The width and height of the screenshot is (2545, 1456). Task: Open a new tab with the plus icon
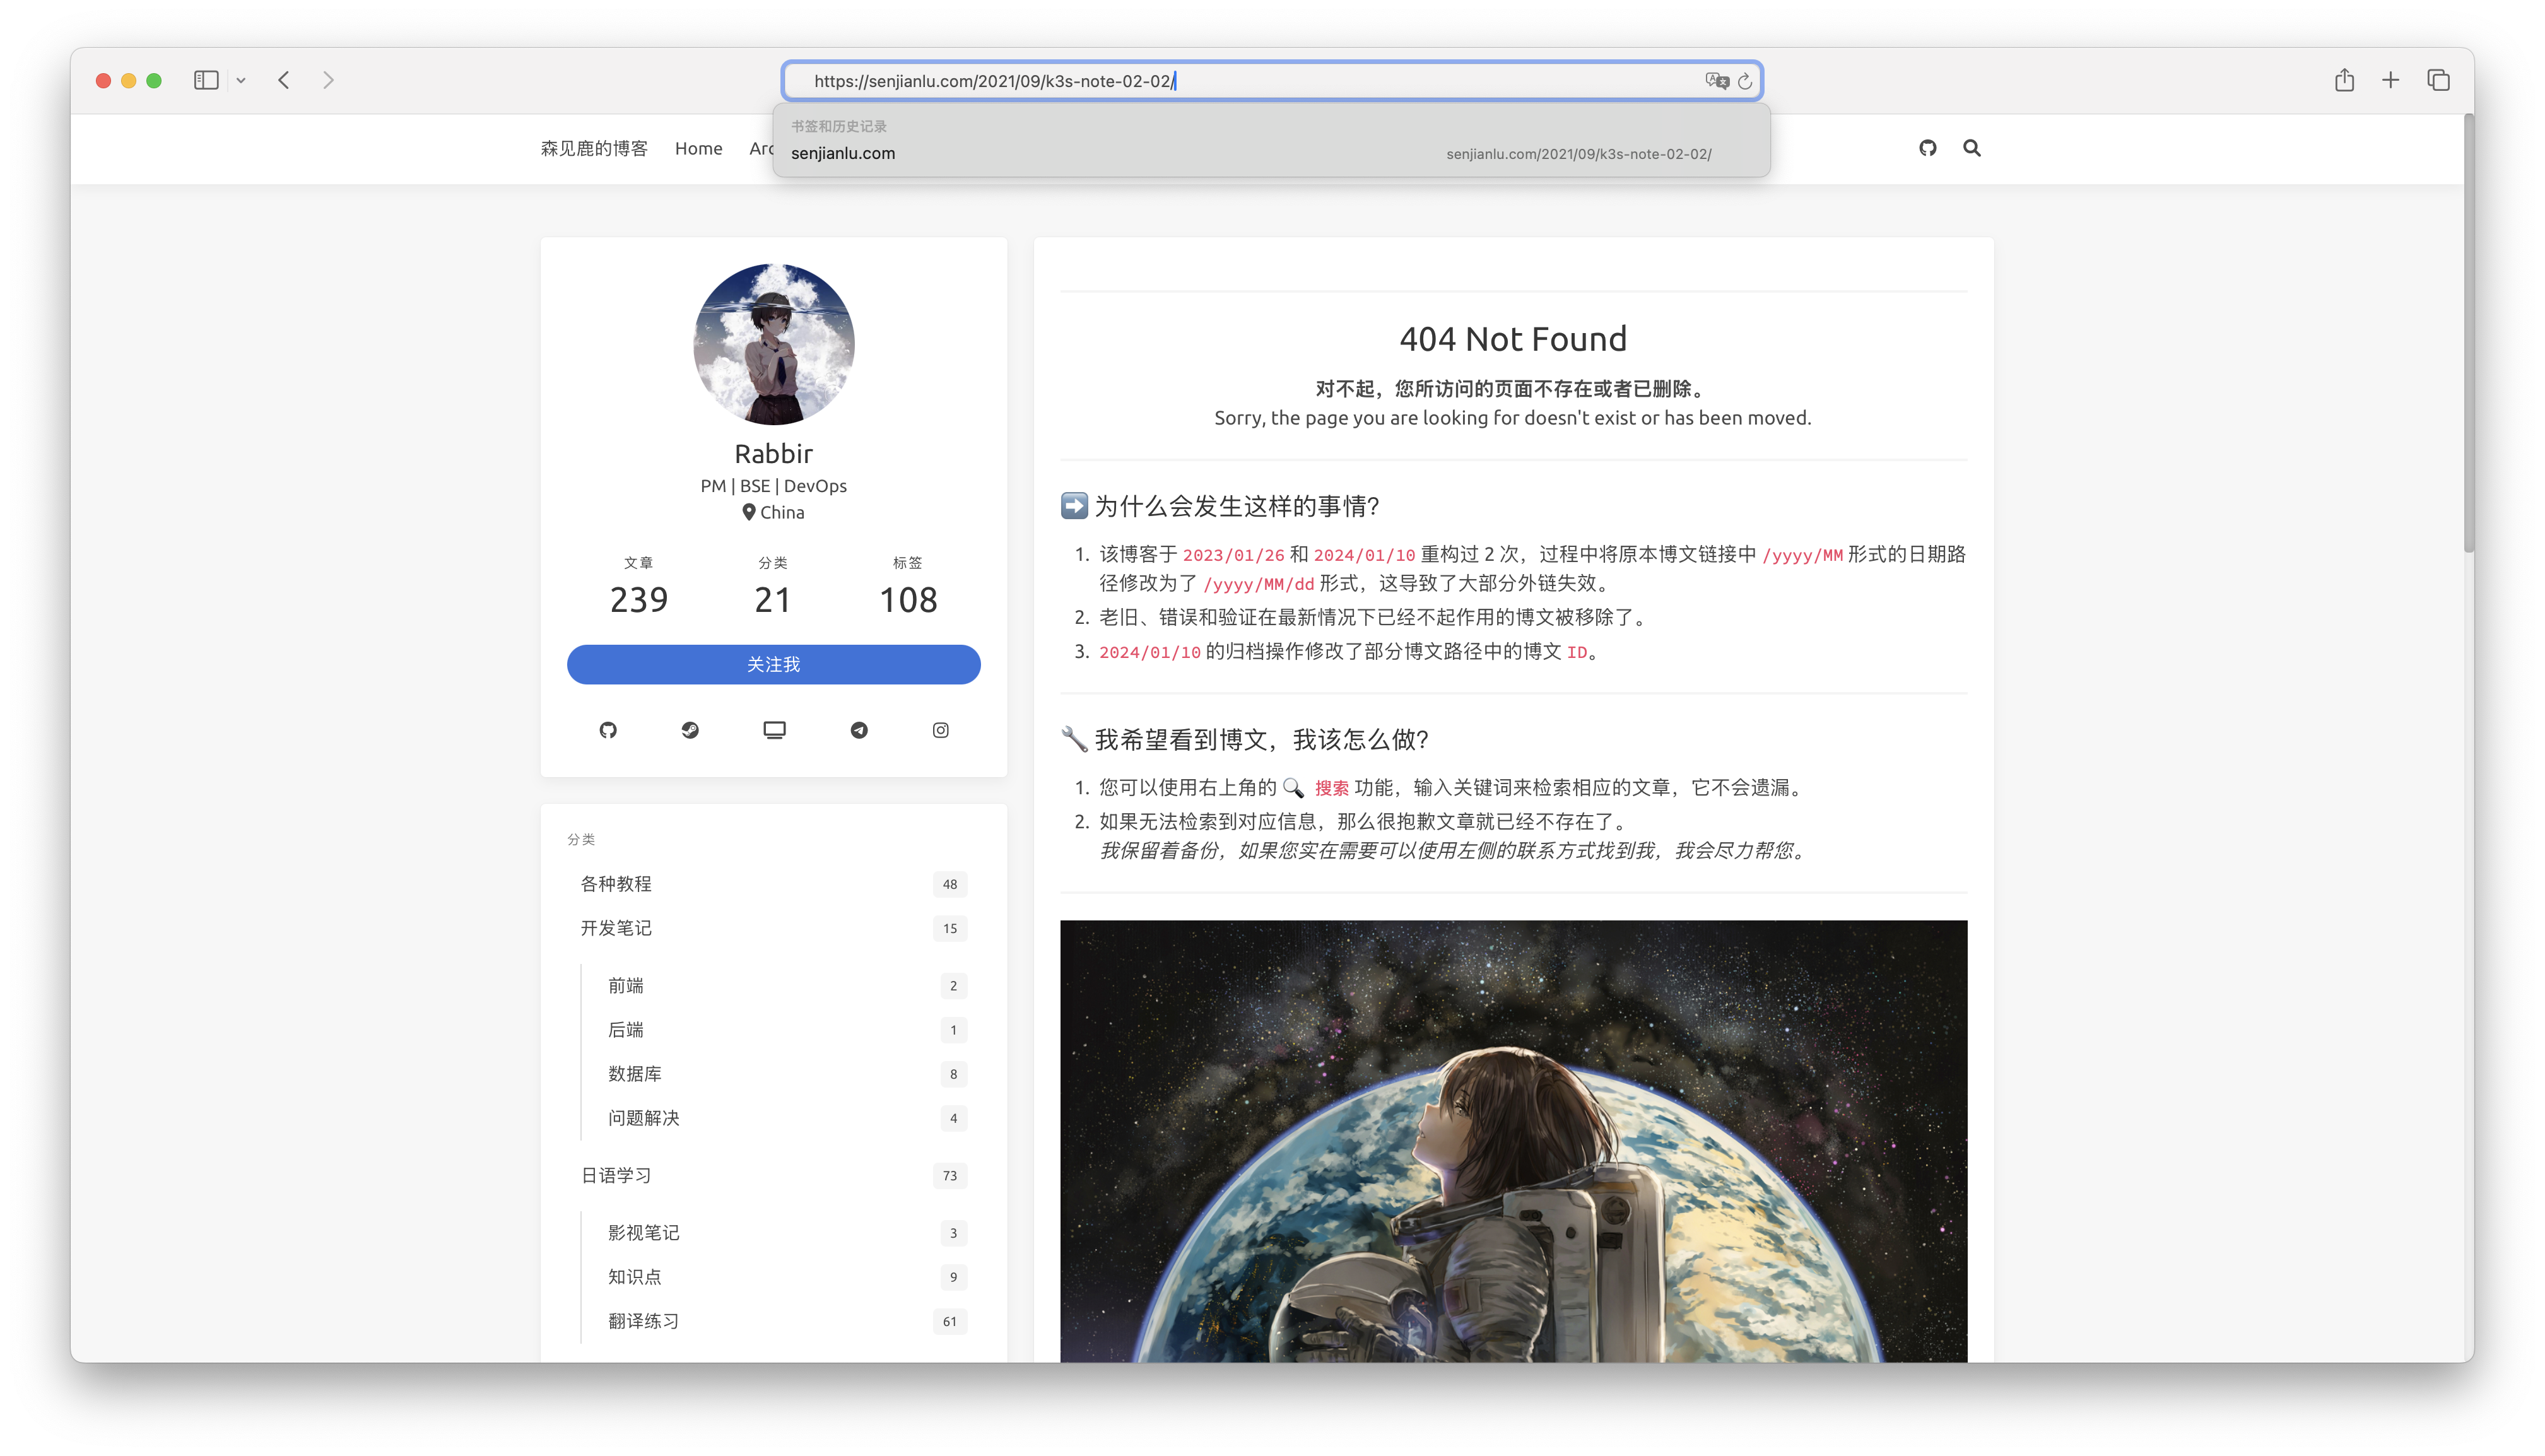2390,80
